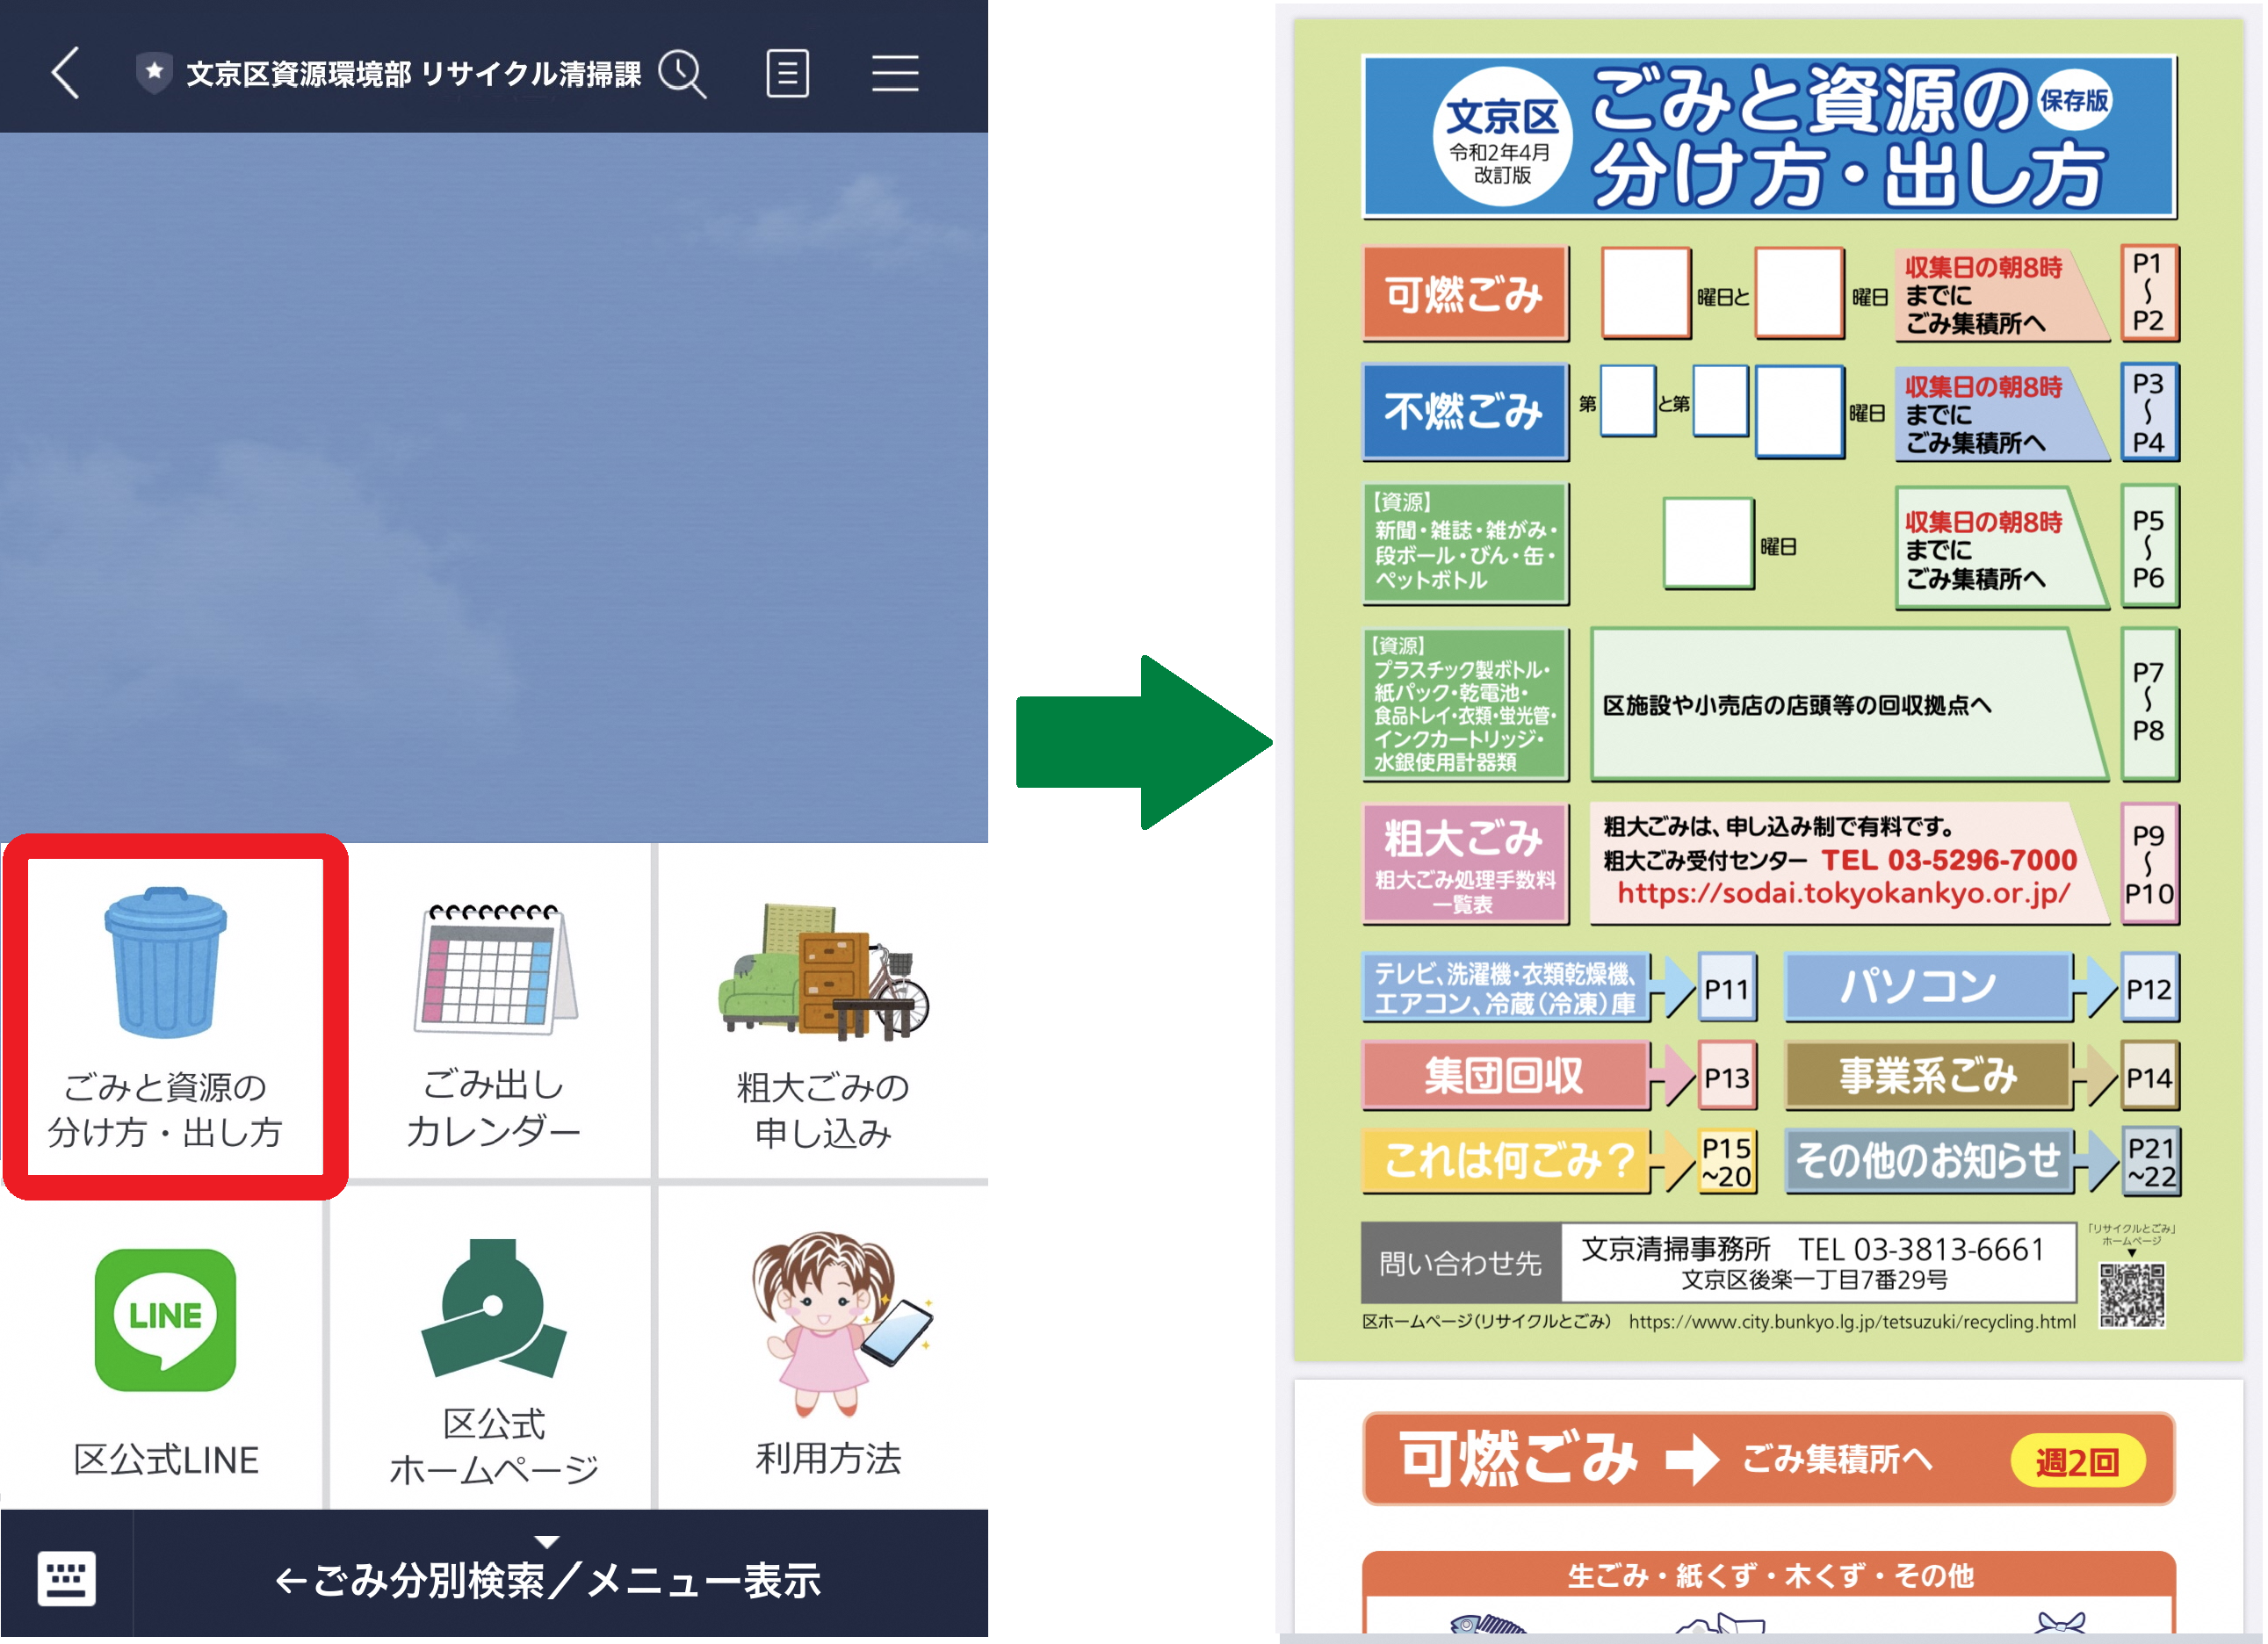Select the 粗大ごみ pink label

click(x=1466, y=865)
